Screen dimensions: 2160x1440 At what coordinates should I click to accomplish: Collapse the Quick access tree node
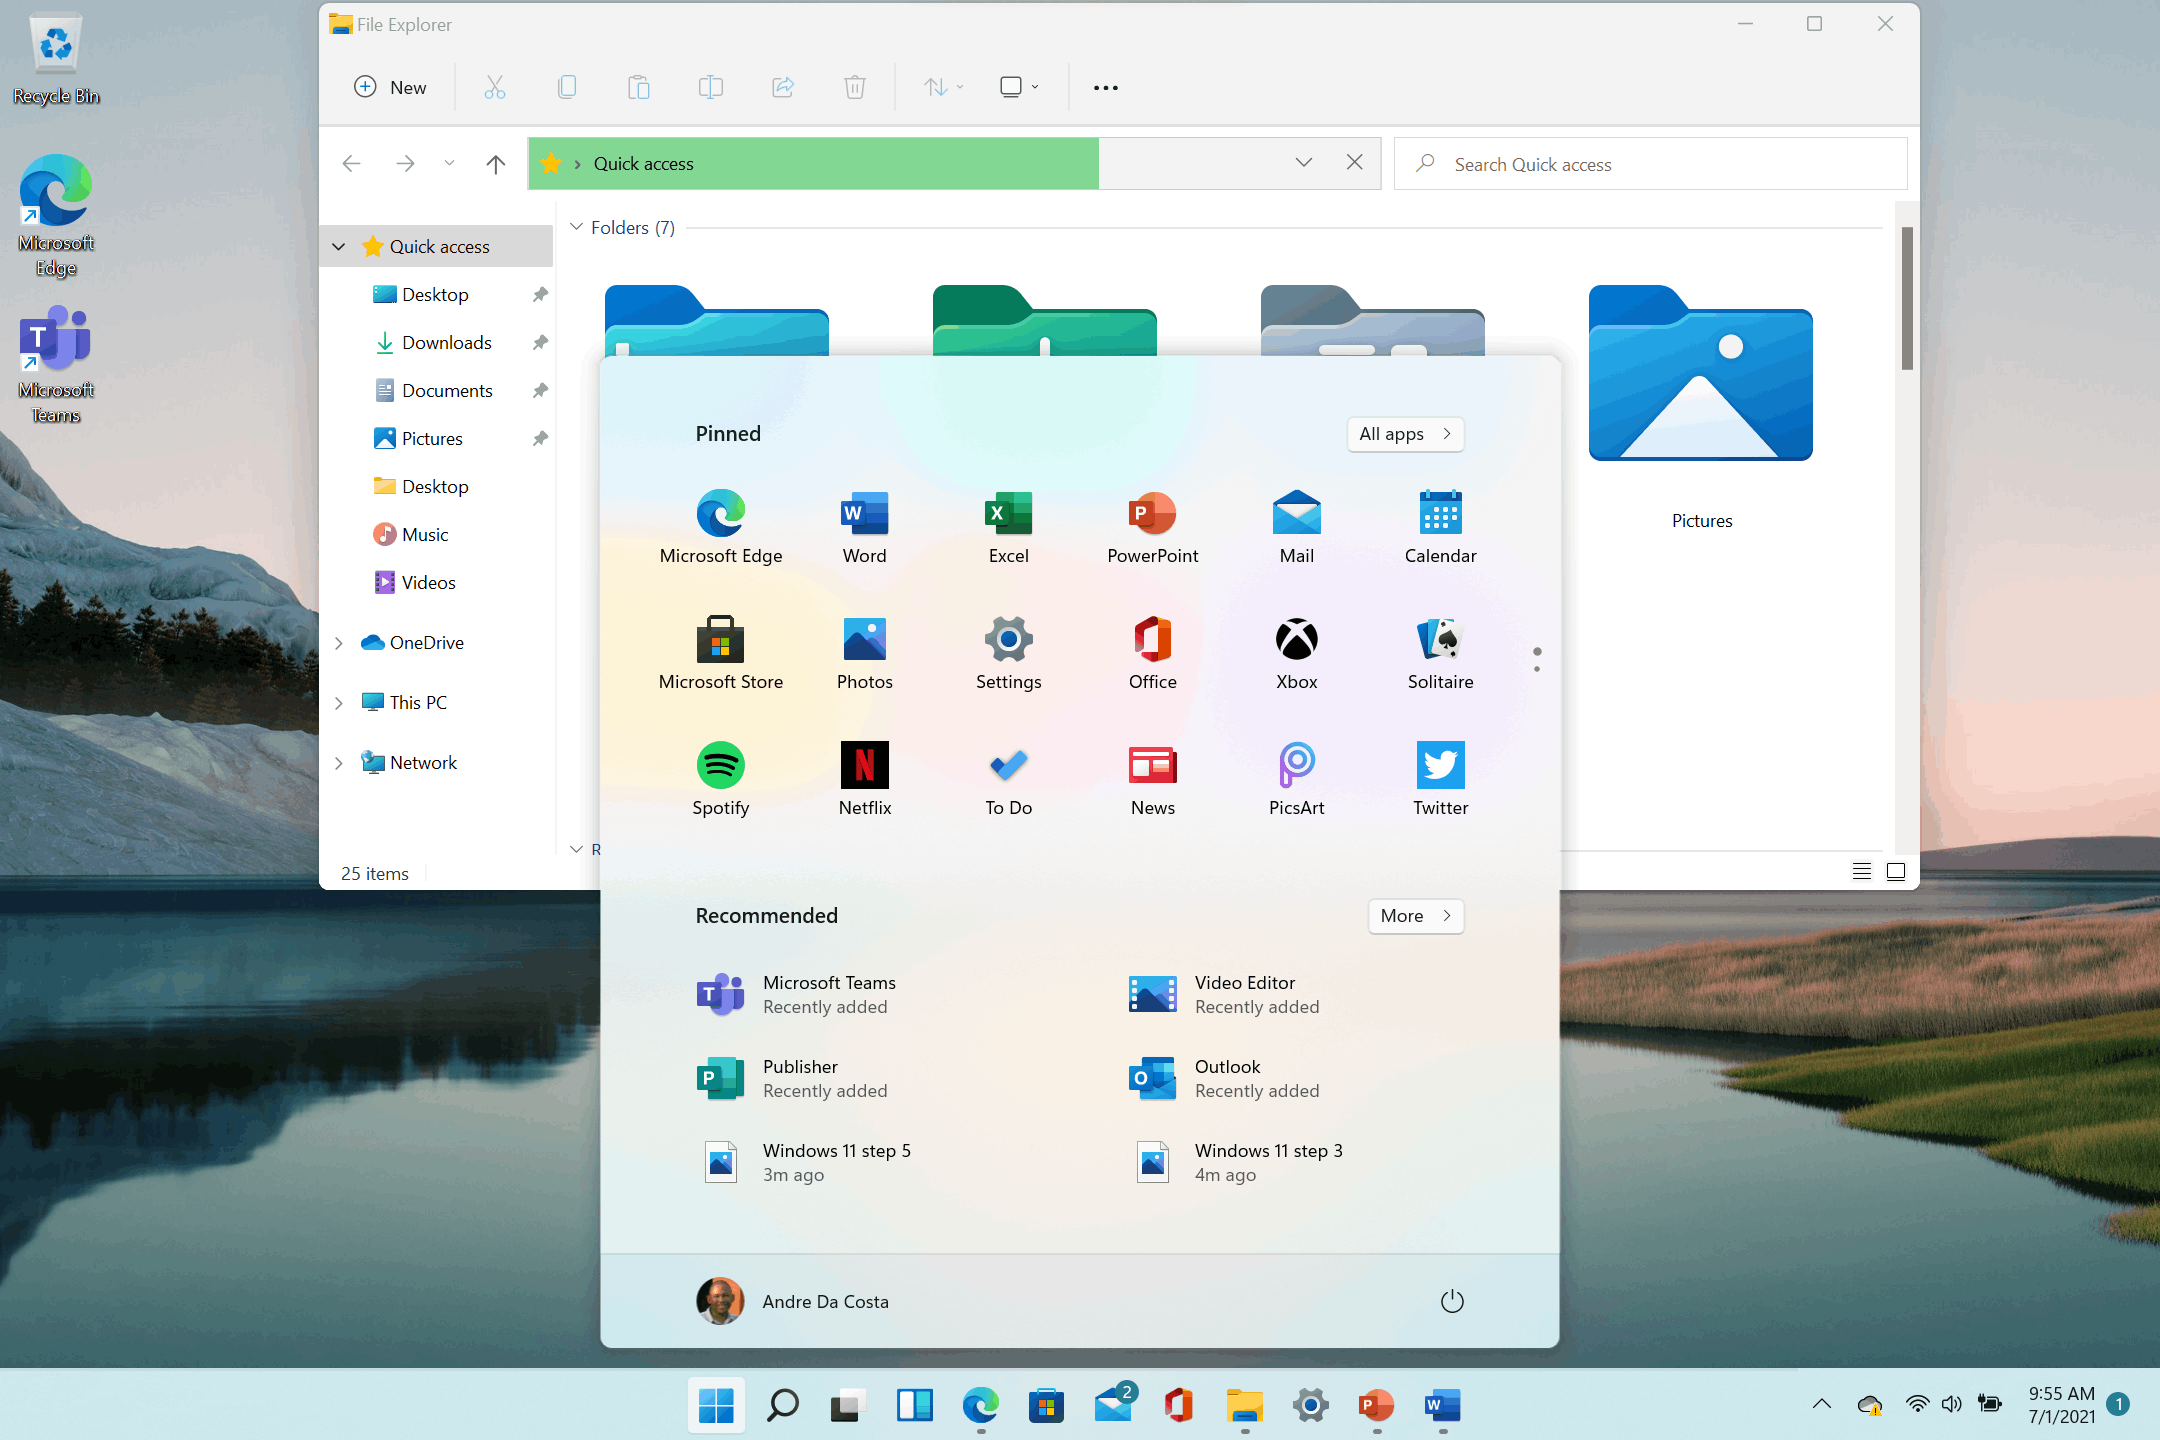tap(339, 246)
